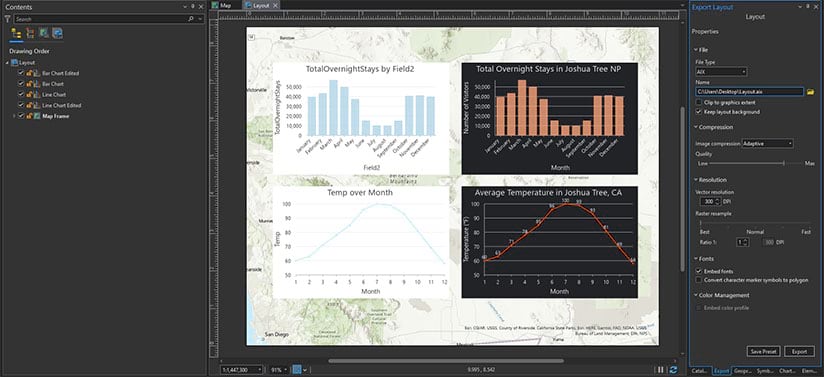Click the lock icon for Bar Chart Edited

29,73
